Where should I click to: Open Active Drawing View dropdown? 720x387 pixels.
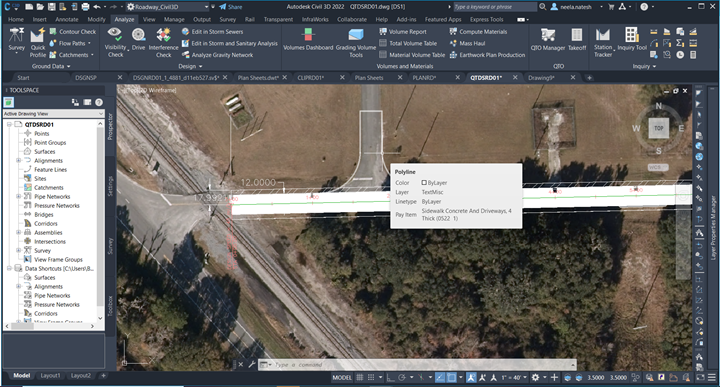[54, 113]
